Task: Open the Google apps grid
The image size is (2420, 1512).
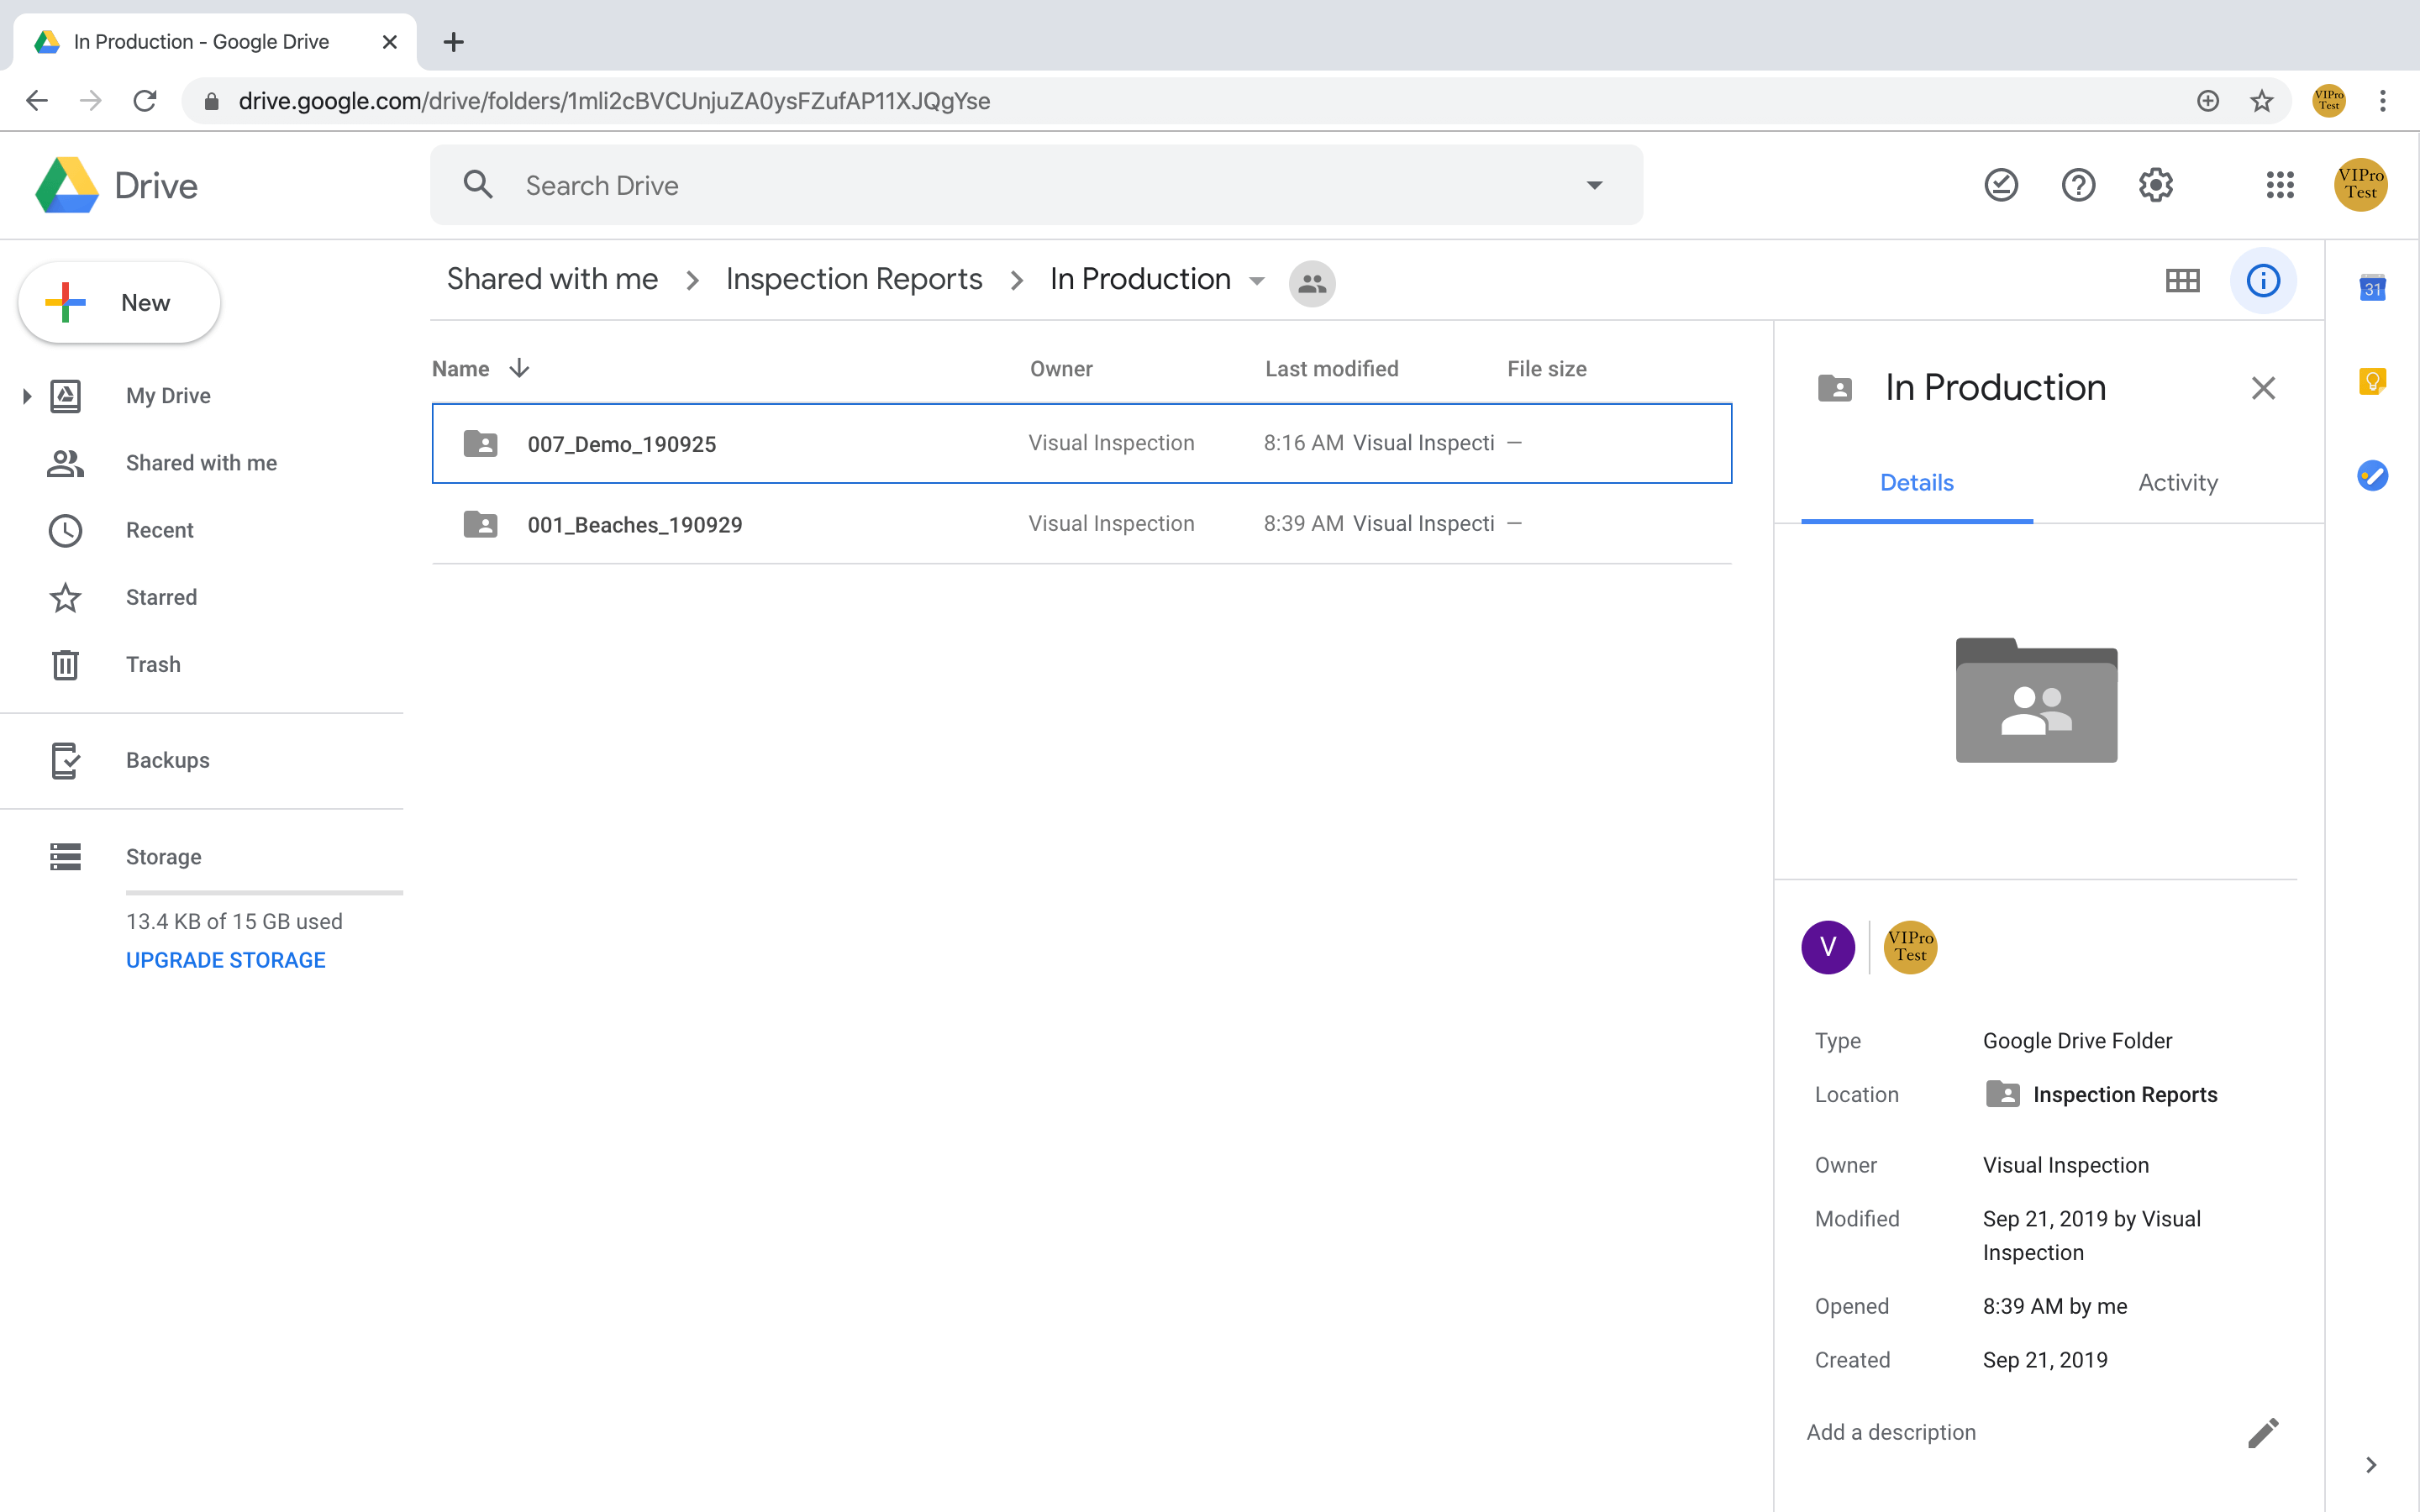Action: [2280, 185]
